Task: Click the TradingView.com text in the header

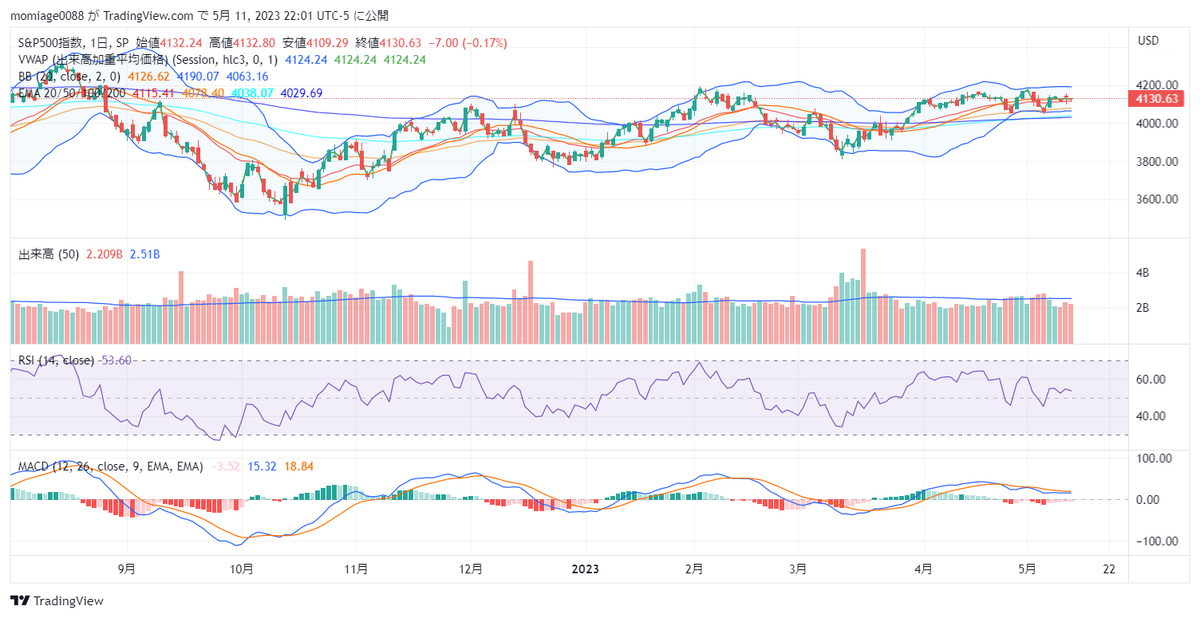Action: pos(150,16)
